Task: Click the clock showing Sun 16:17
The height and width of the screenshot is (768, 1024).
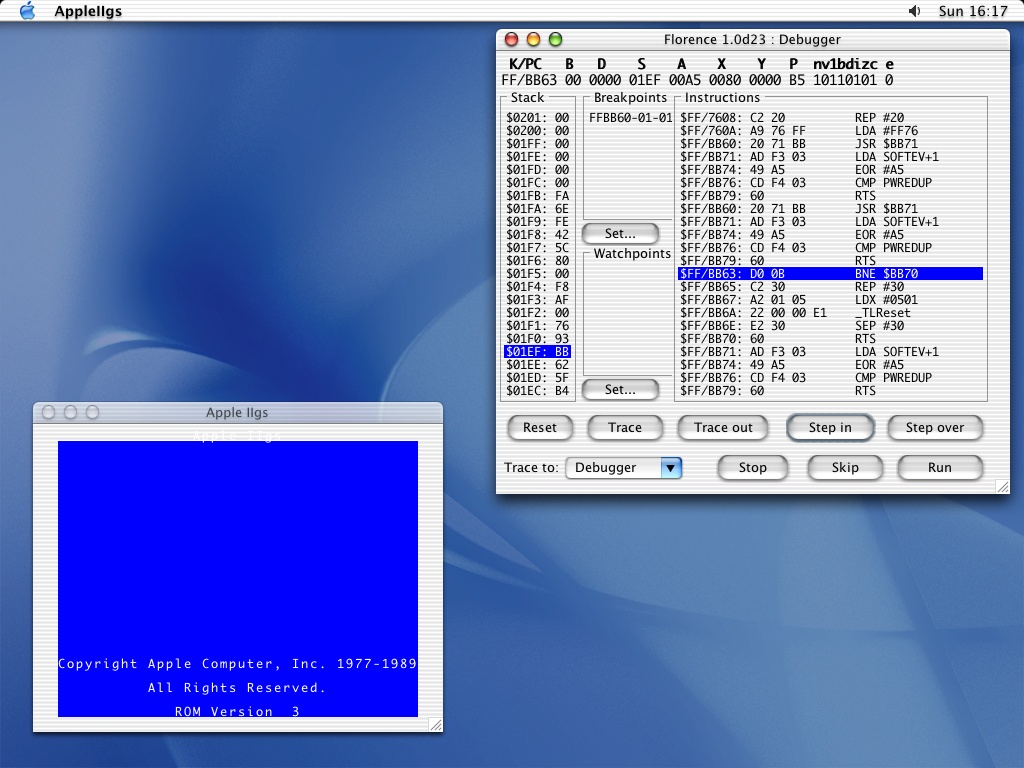Action: 973,11
